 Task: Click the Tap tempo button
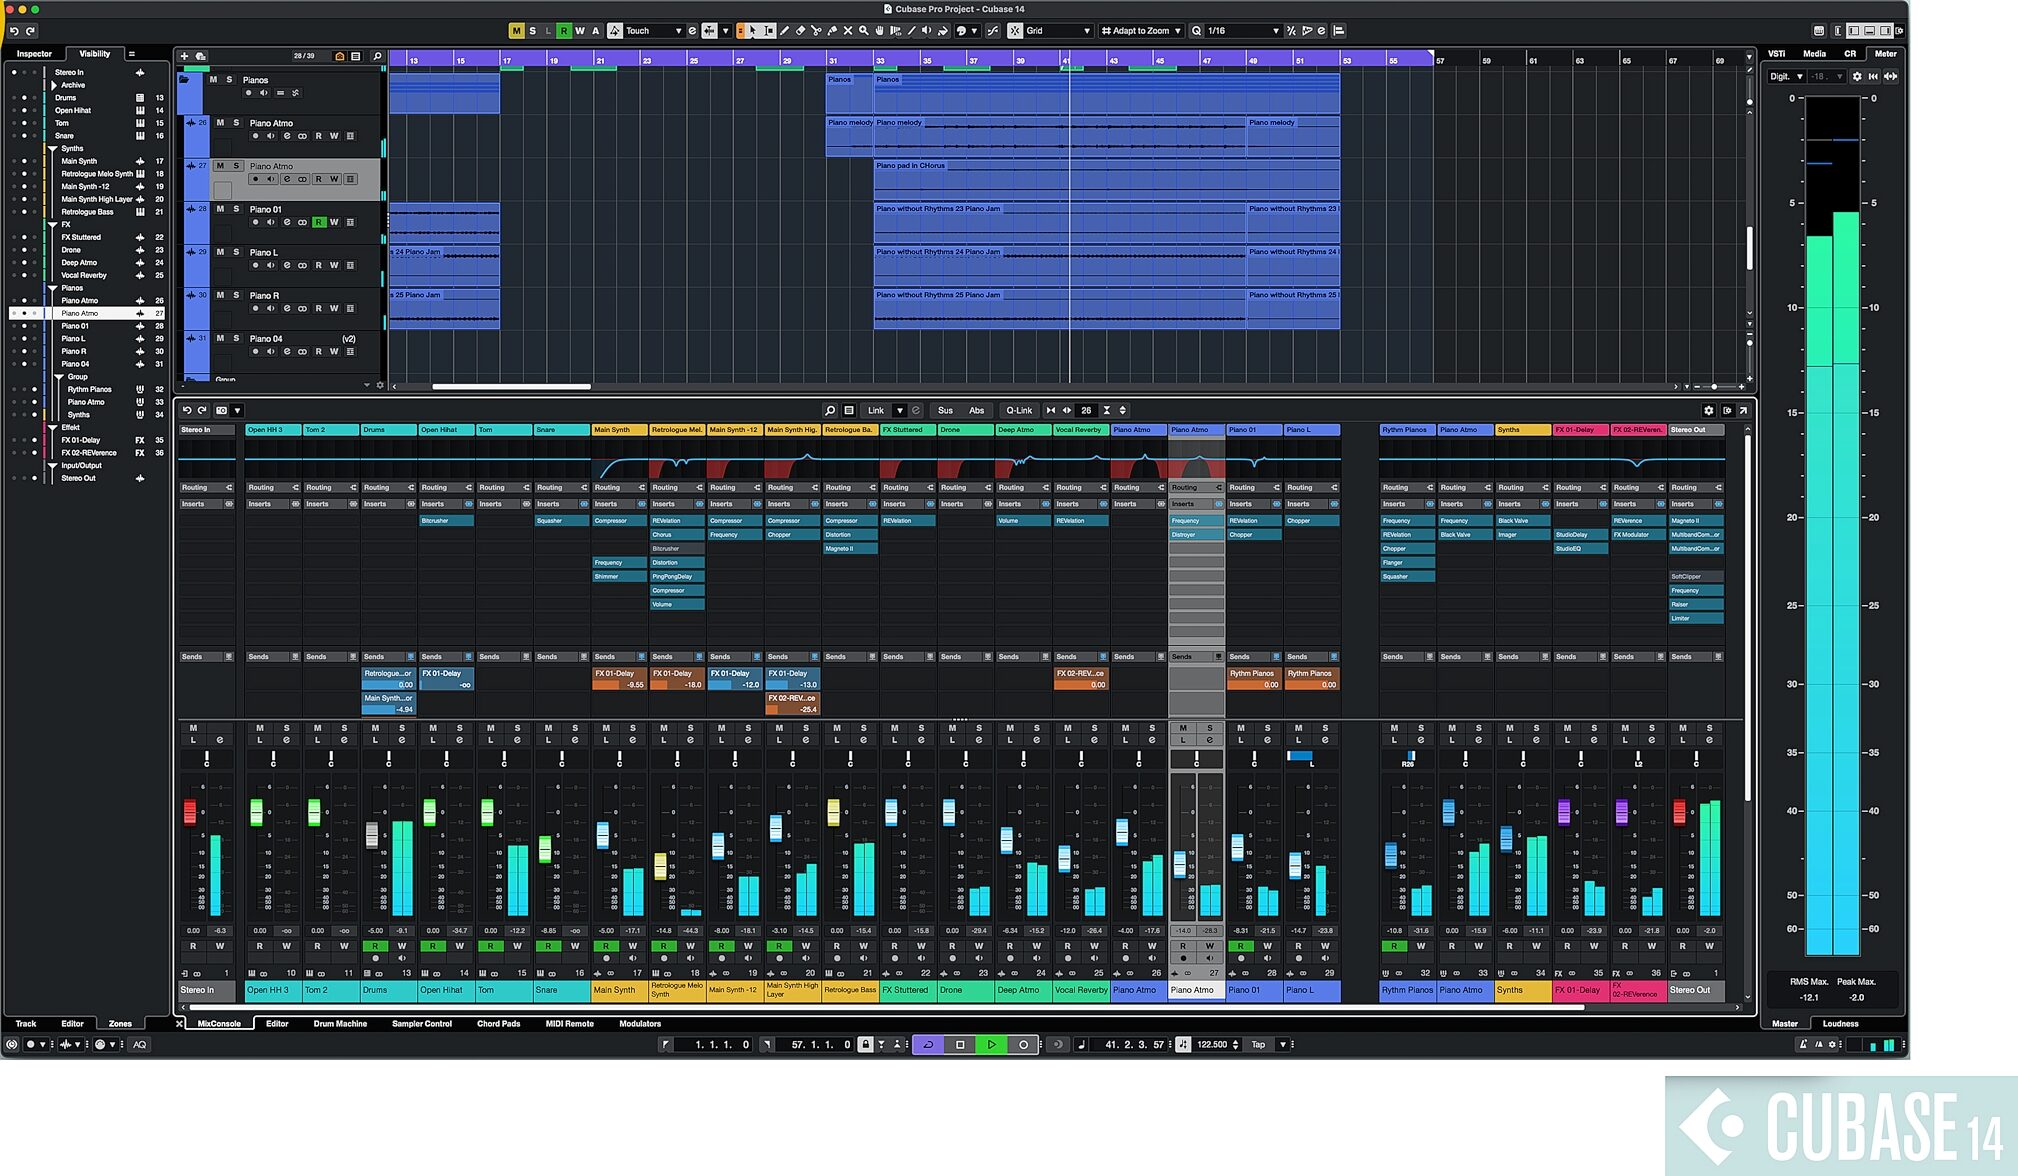[1258, 1044]
